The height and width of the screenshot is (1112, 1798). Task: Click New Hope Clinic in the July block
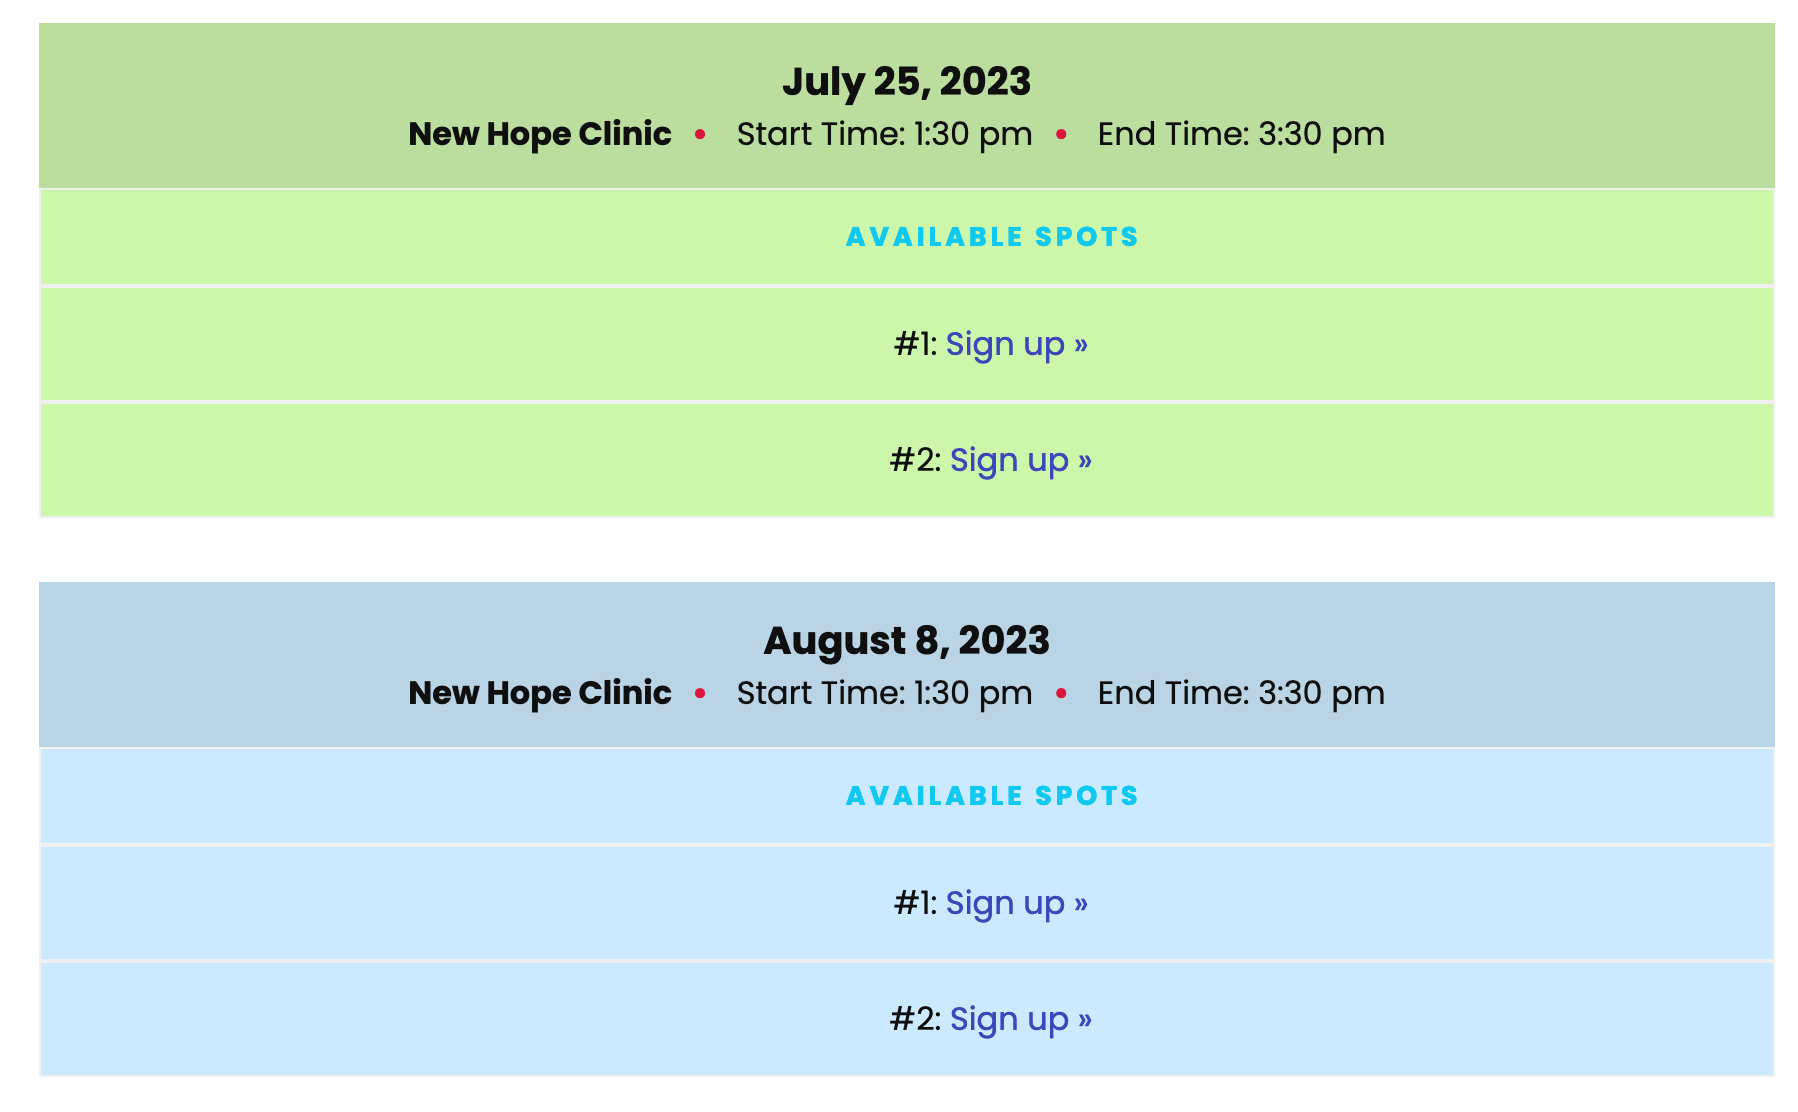(540, 134)
